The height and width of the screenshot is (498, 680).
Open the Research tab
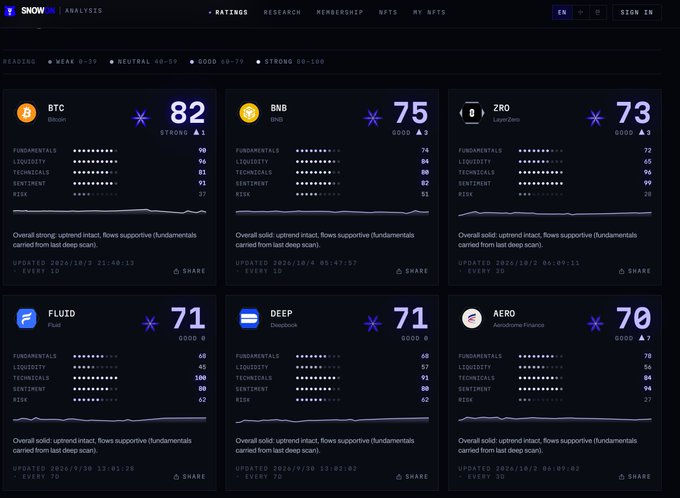[282, 13]
